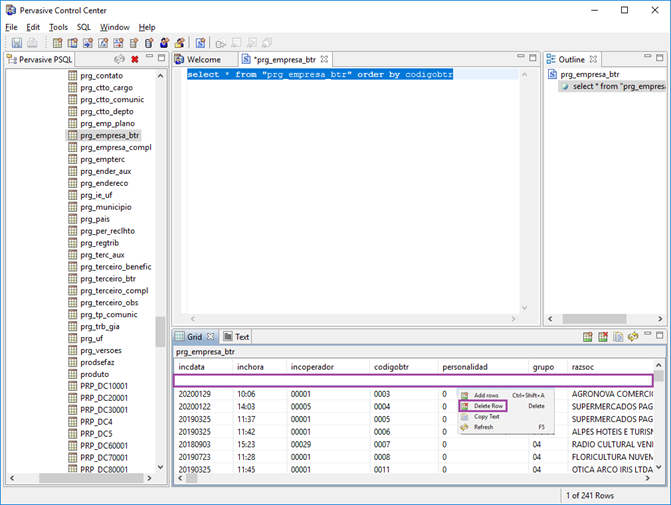Choose Delete Row from the context menu

pos(488,406)
